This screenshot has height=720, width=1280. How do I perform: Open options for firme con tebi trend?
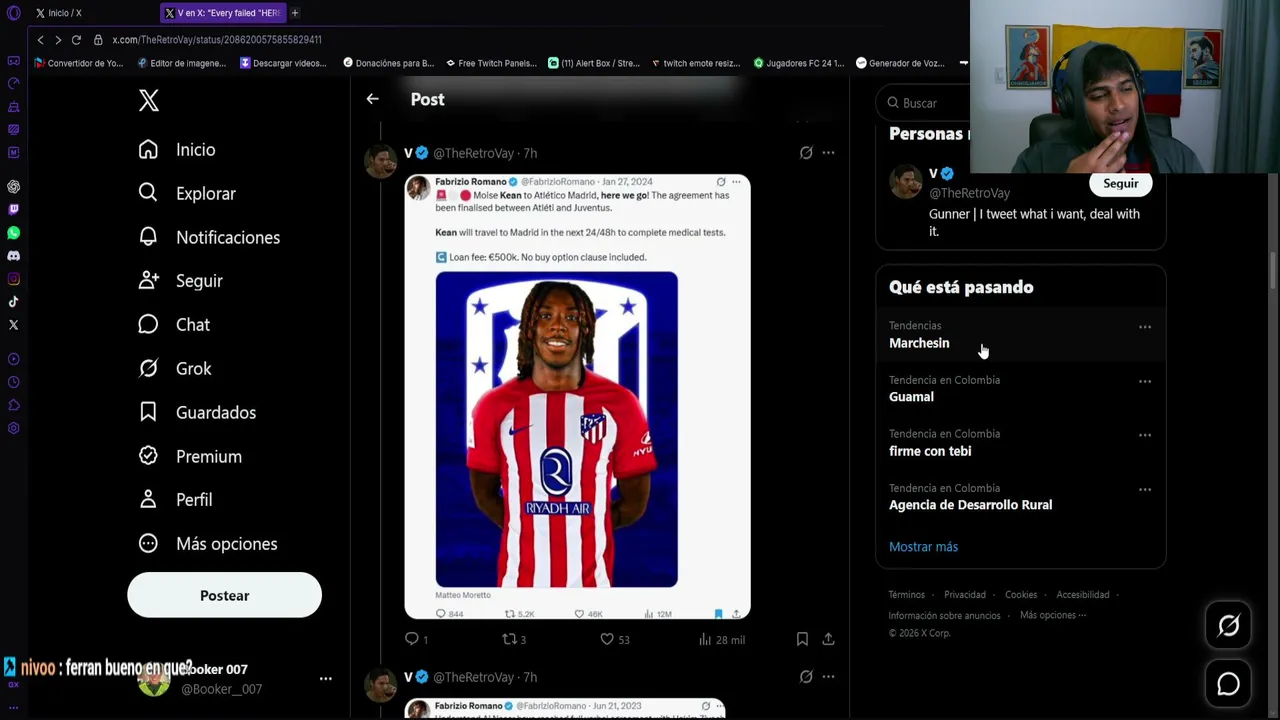pyautogui.click(x=1145, y=435)
